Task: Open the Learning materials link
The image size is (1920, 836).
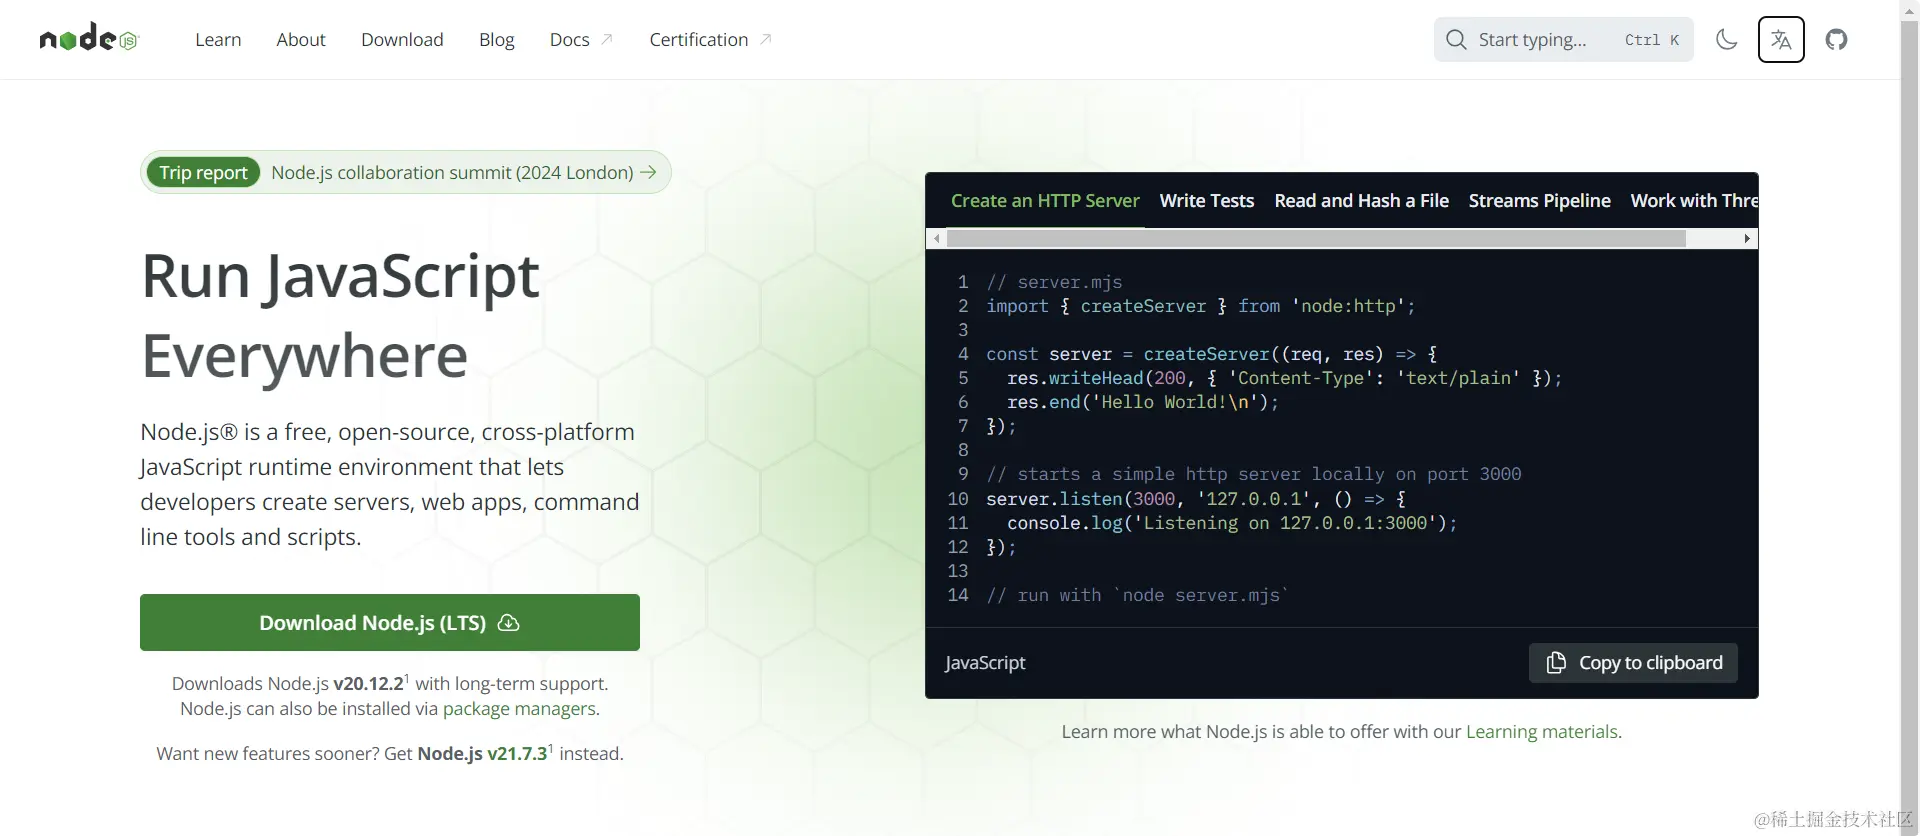Action: pyautogui.click(x=1541, y=731)
